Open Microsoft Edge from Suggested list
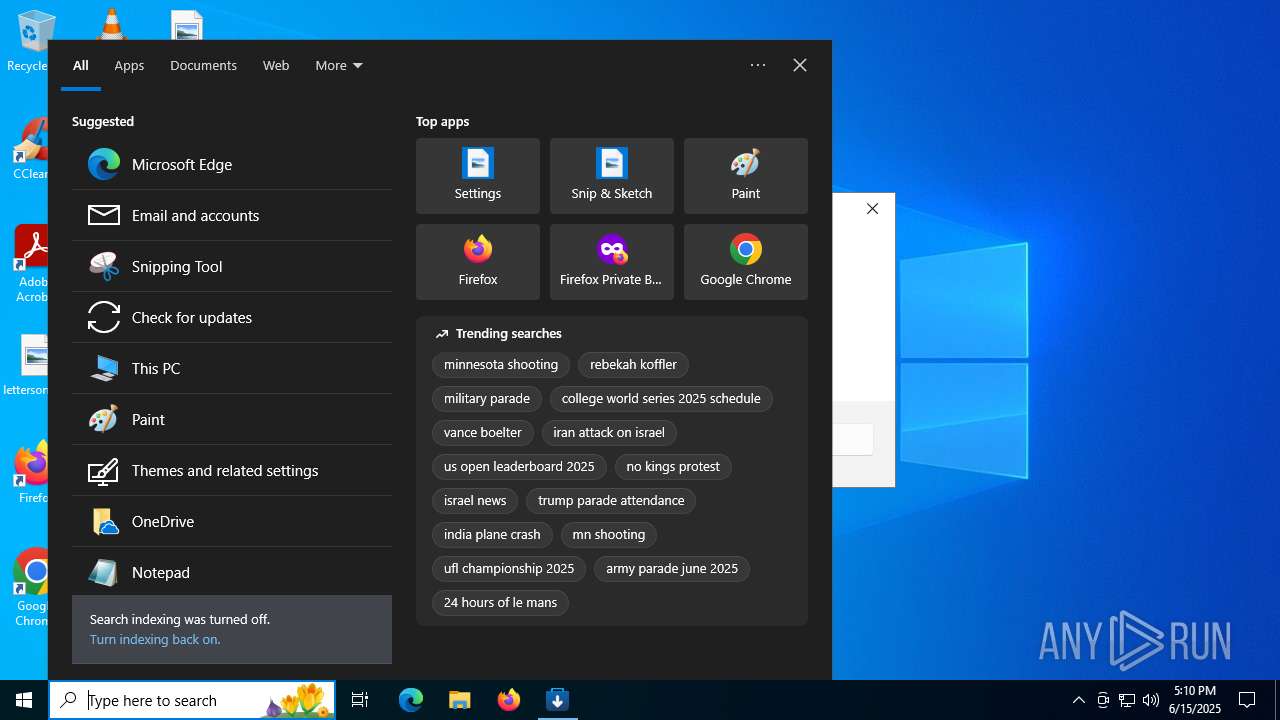This screenshot has width=1280, height=720. (x=232, y=165)
